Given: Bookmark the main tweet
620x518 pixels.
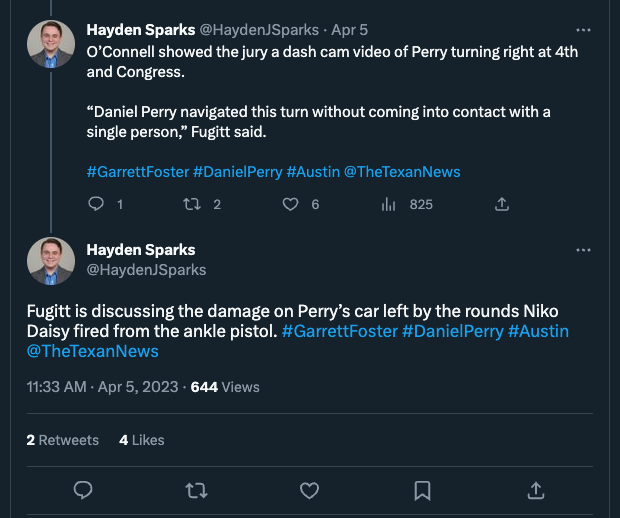Looking at the screenshot, I should point(423,490).
